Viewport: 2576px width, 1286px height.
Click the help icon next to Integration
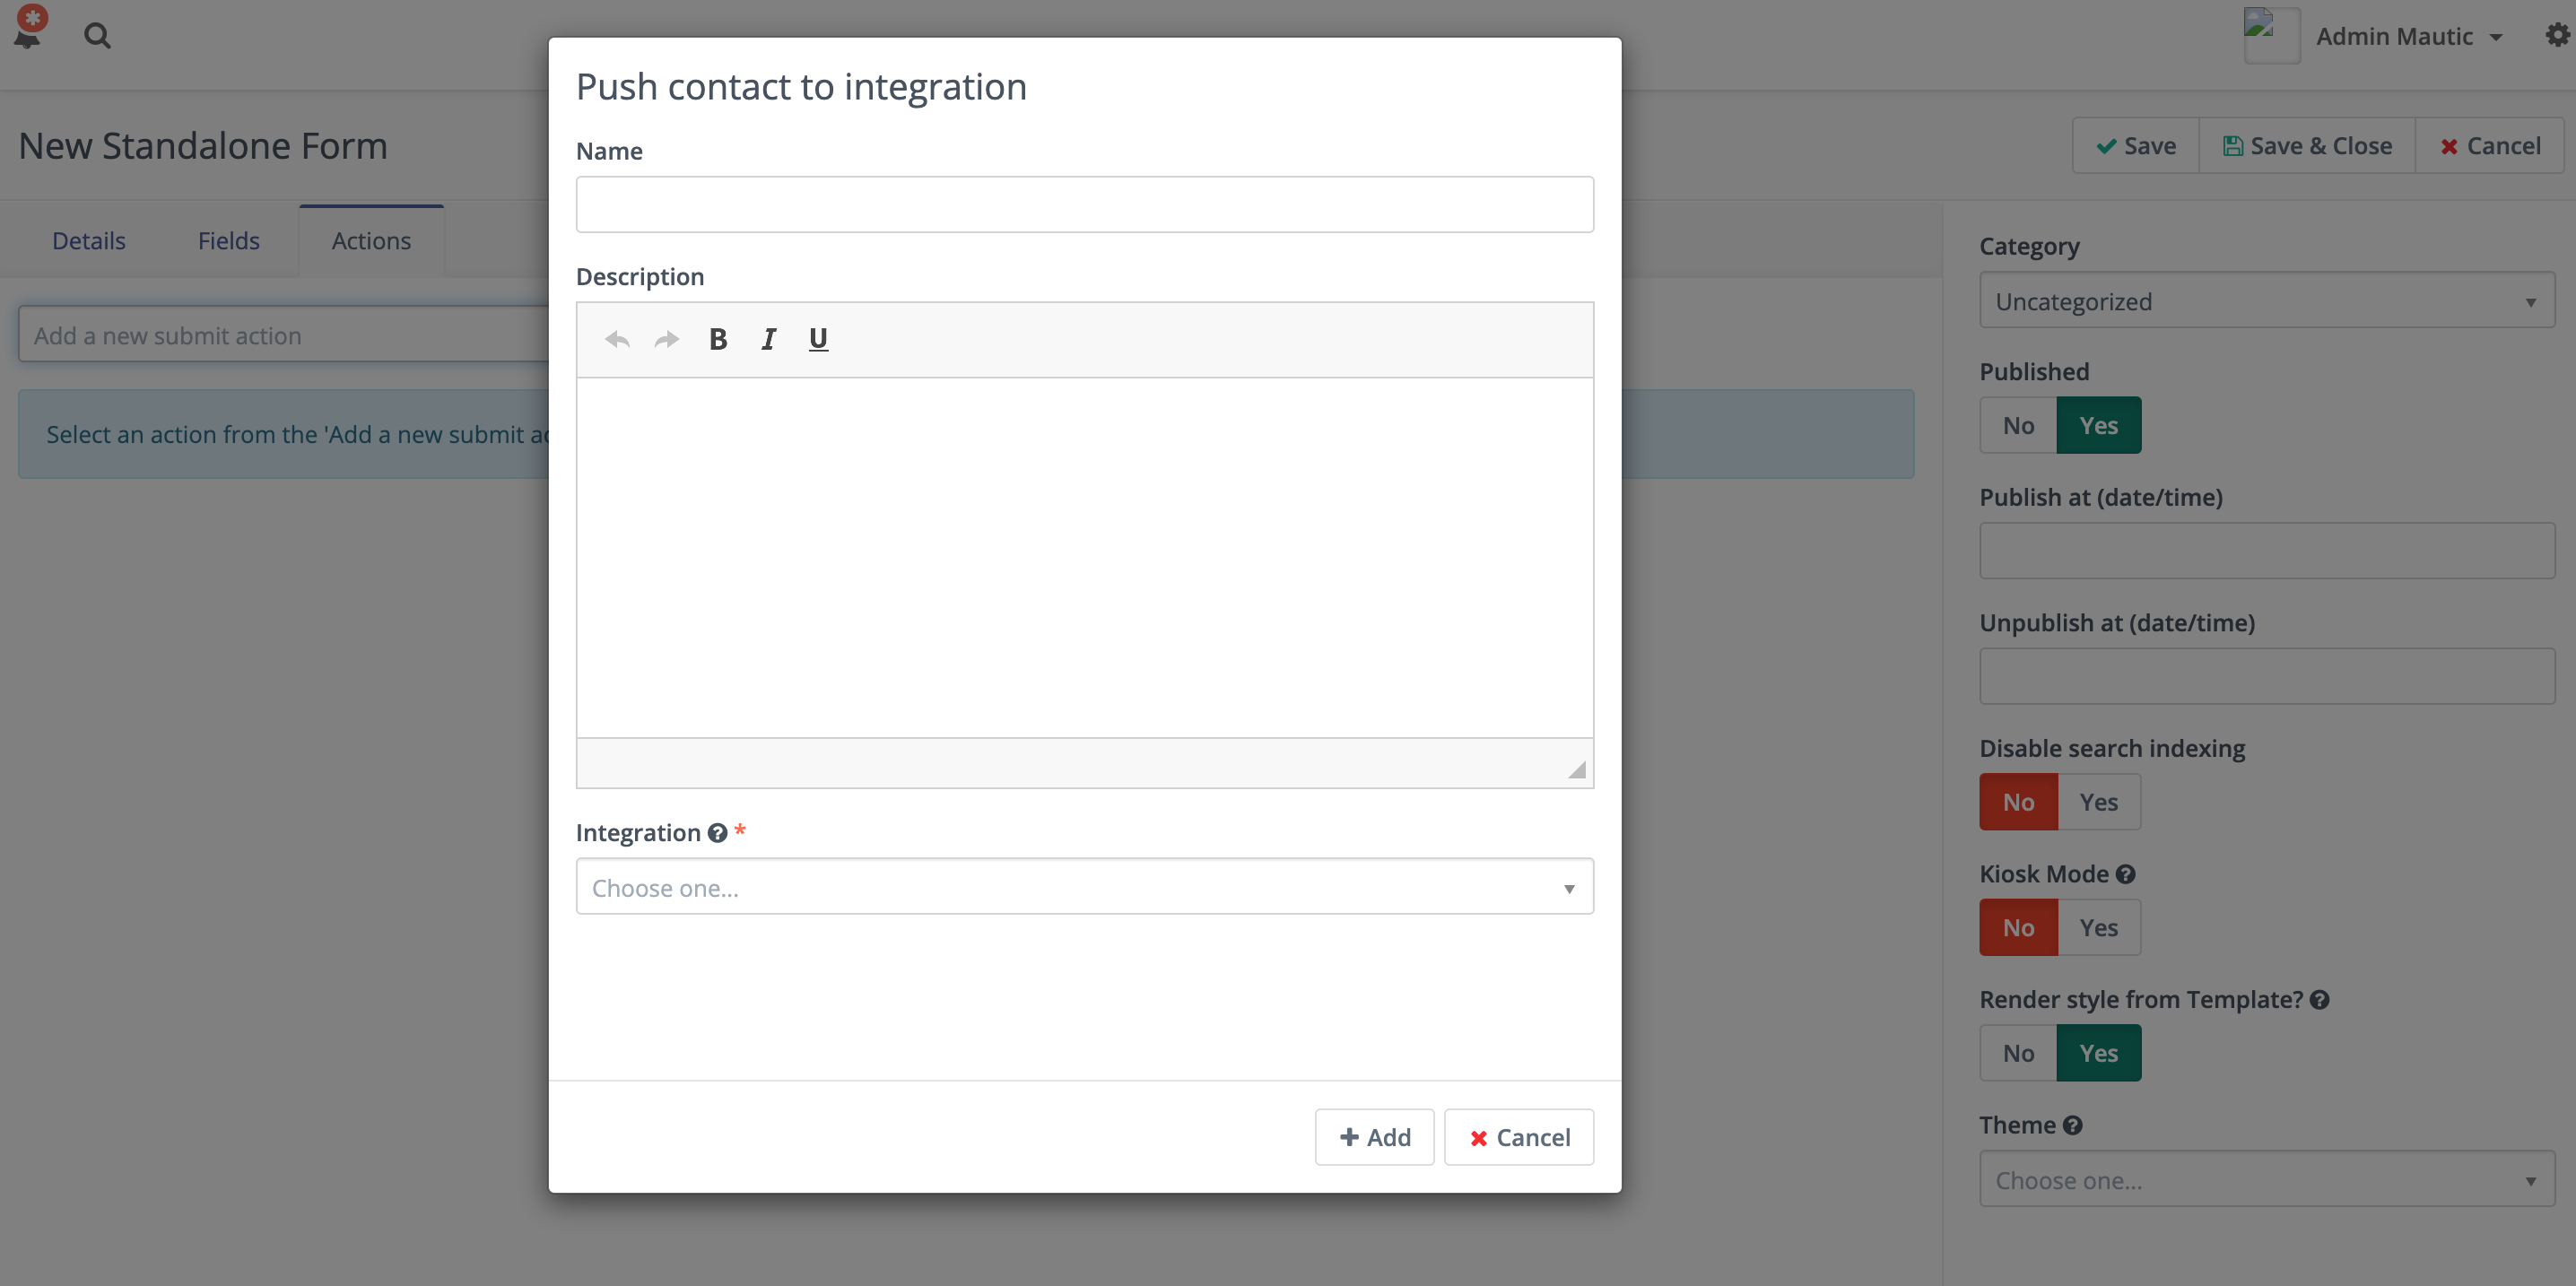717,832
